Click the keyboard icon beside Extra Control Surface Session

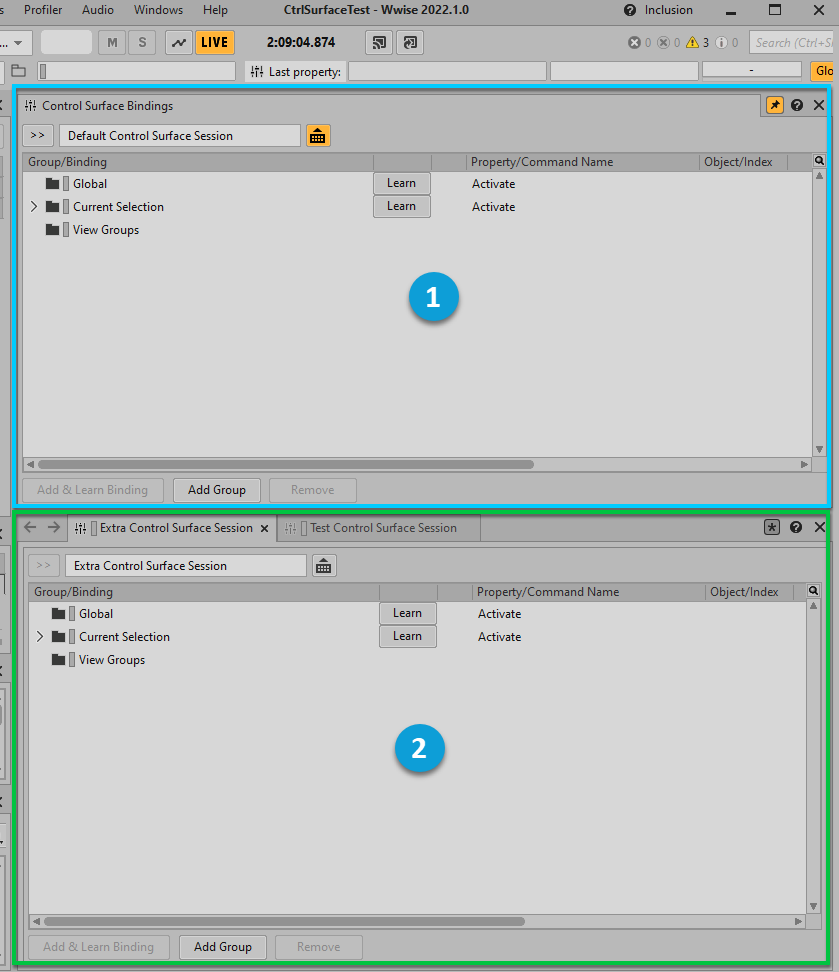click(324, 566)
